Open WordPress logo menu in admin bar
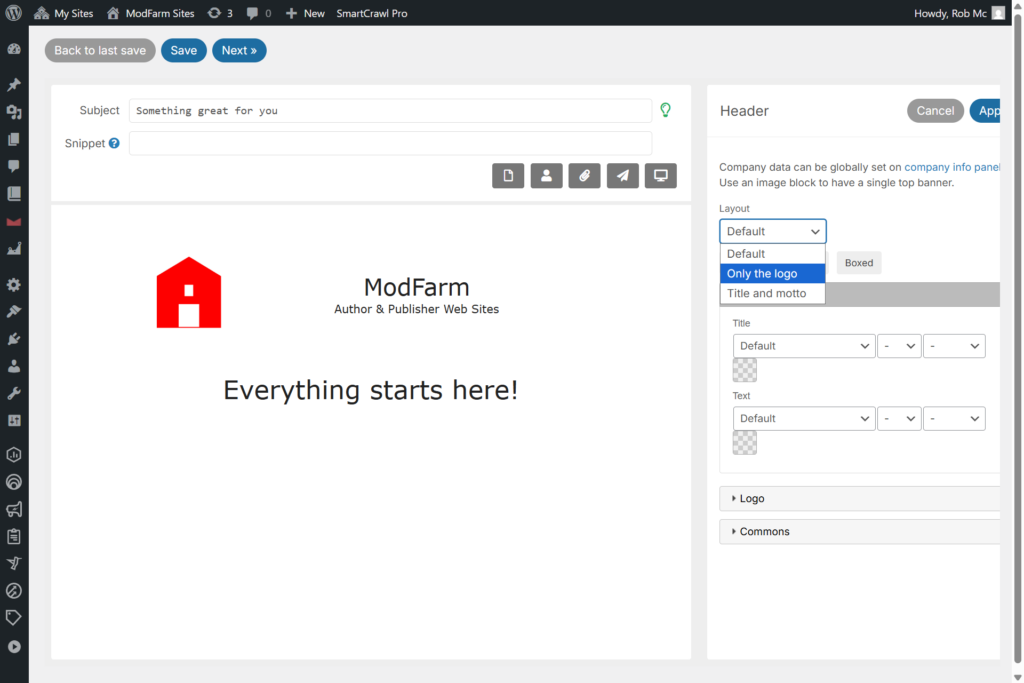1024x683 pixels. coord(14,13)
